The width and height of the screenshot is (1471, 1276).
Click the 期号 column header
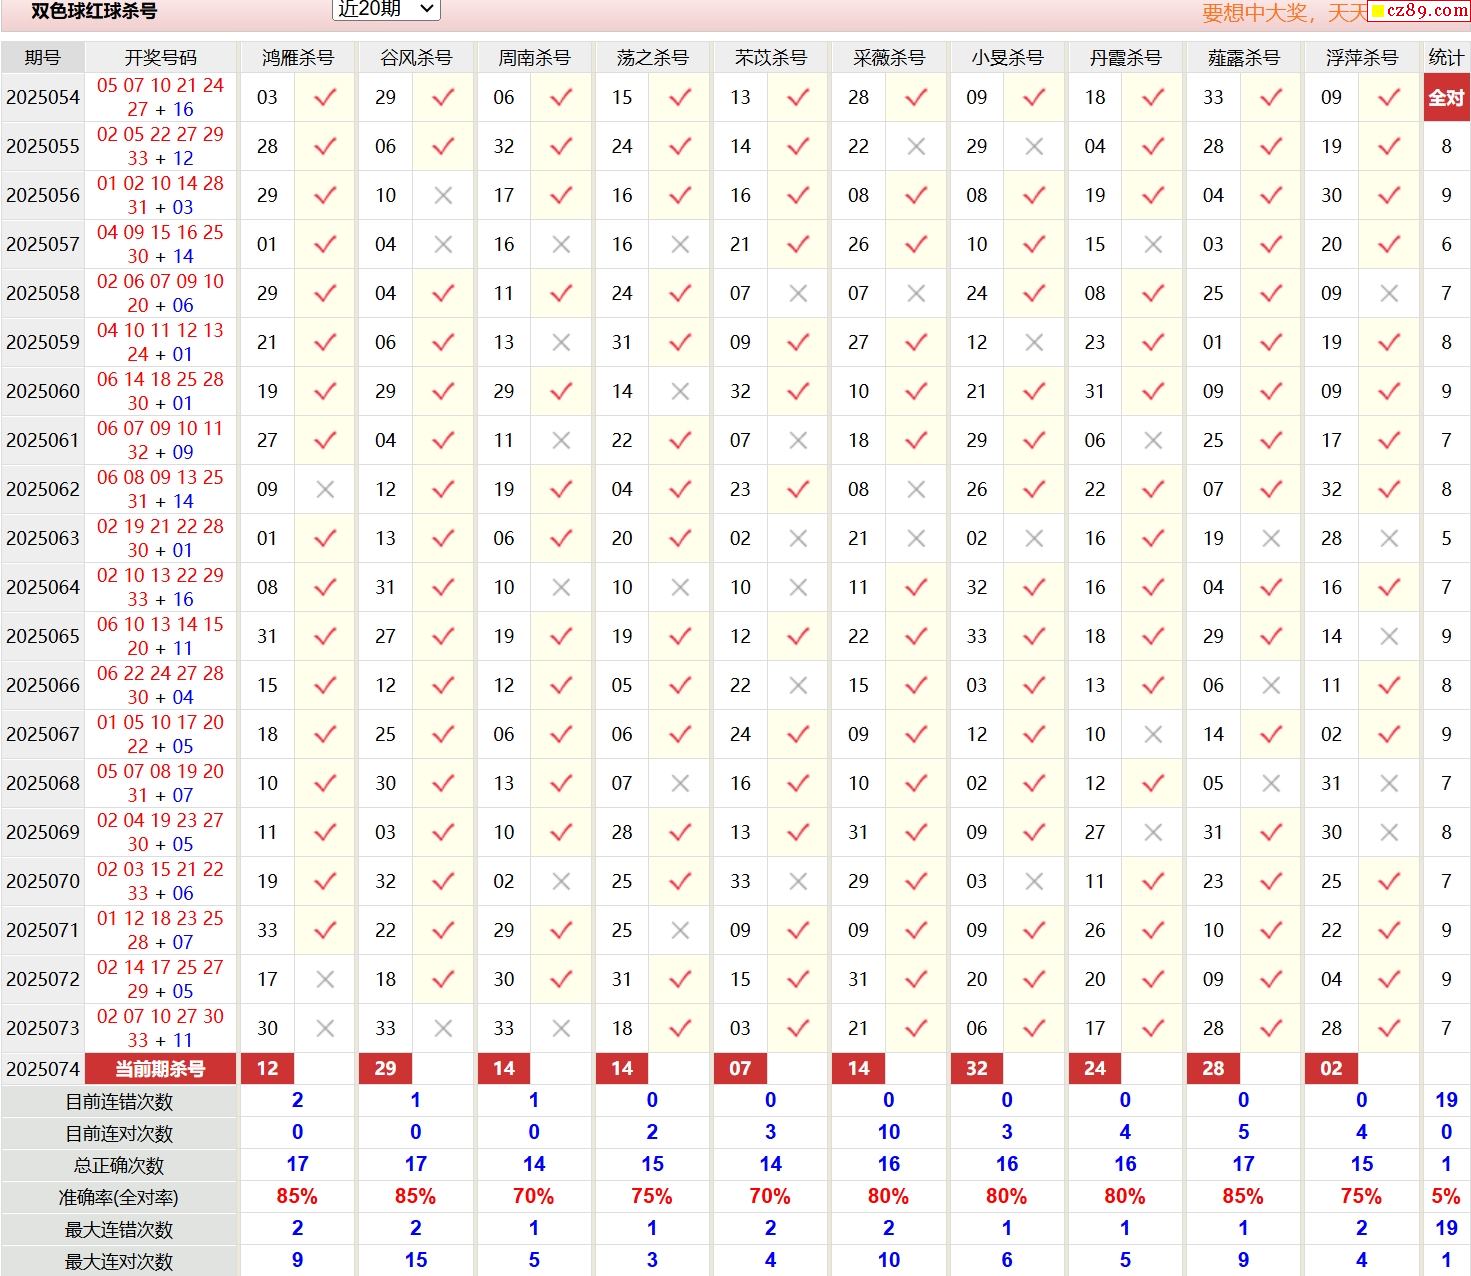pyautogui.click(x=42, y=58)
